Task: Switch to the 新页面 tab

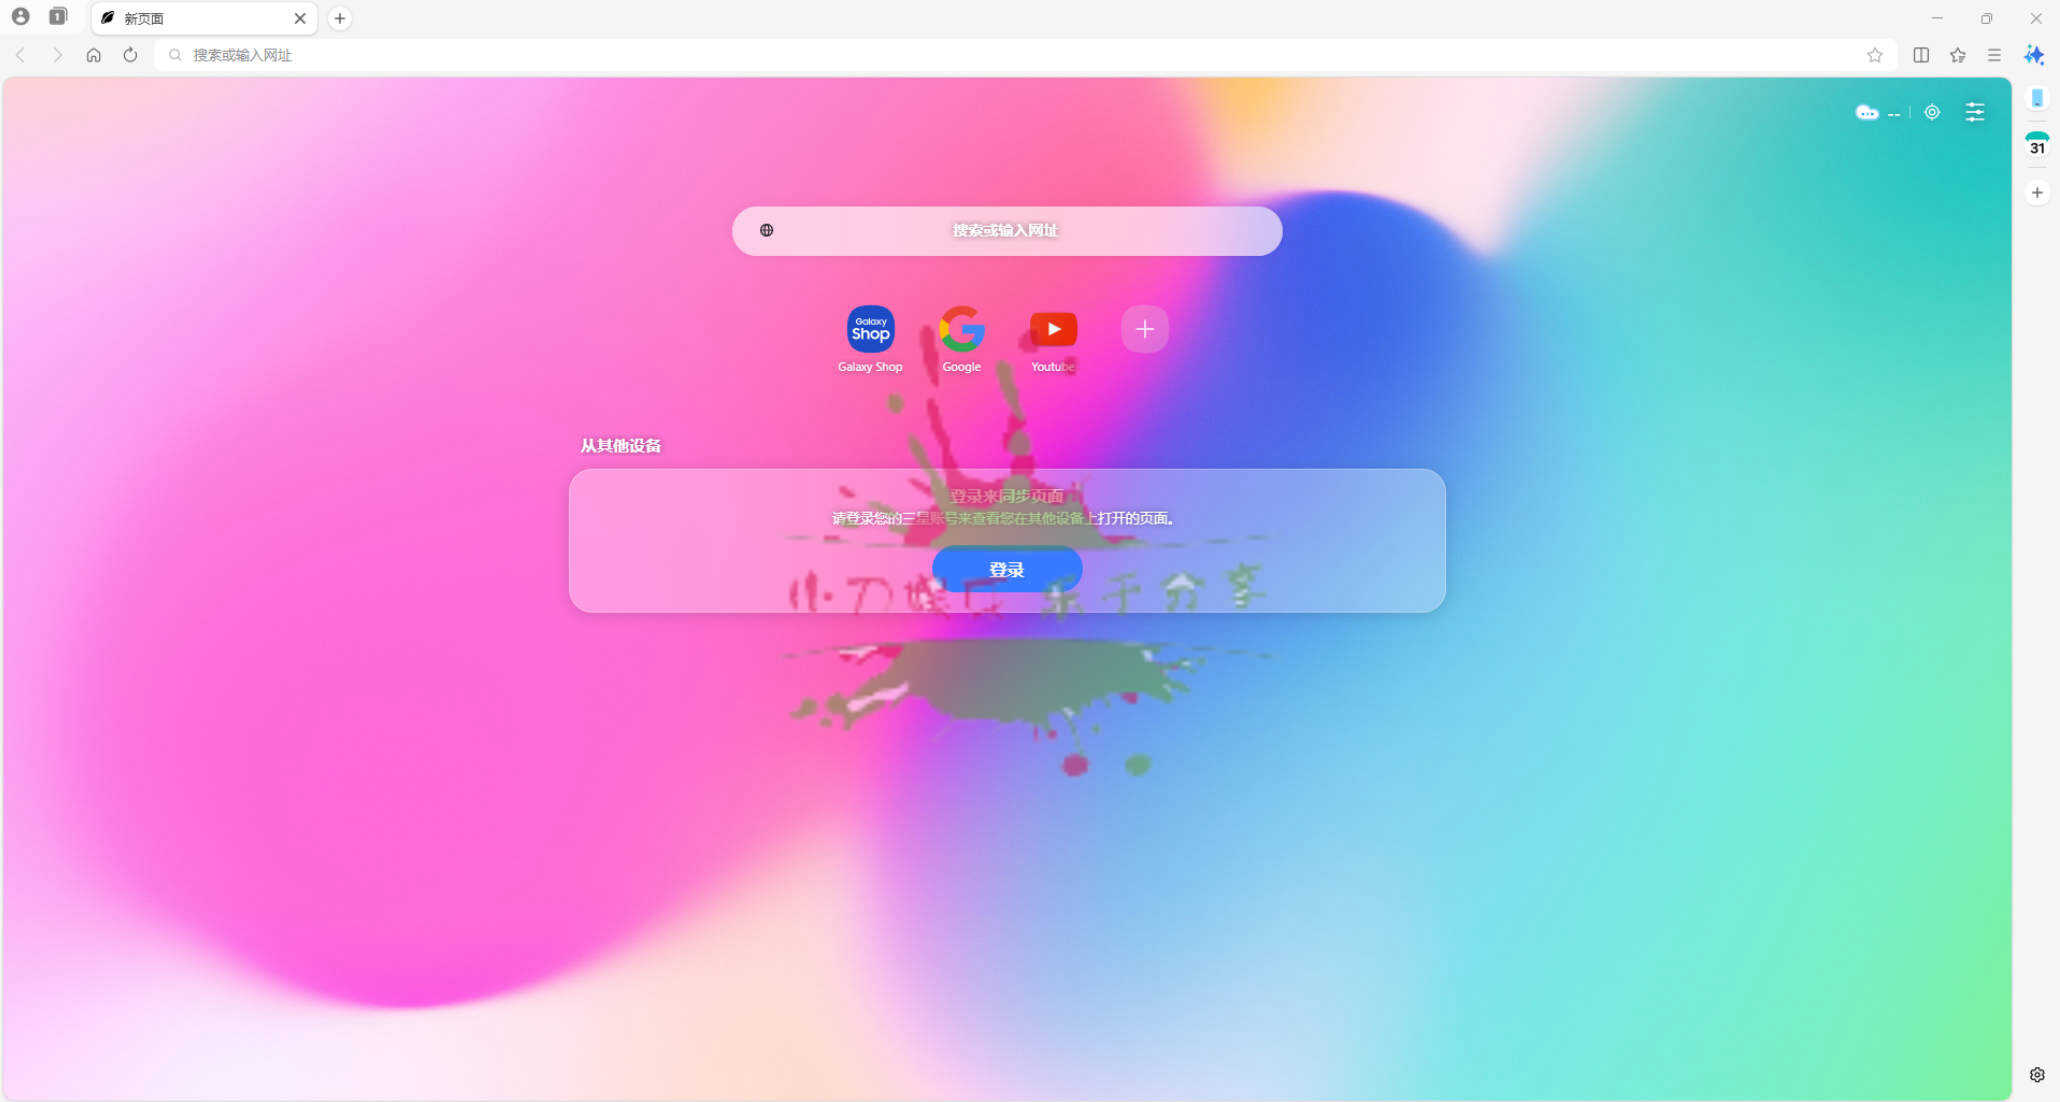Action: click(x=180, y=18)
